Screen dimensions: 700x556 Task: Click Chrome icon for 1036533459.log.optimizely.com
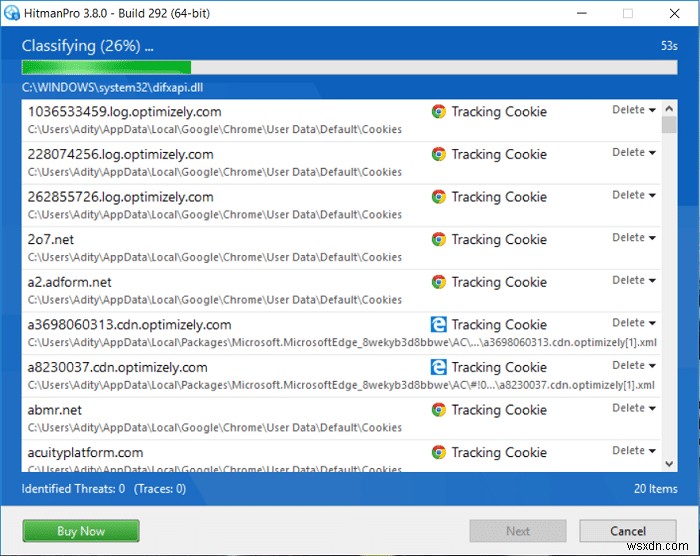[x=438, y=111]
